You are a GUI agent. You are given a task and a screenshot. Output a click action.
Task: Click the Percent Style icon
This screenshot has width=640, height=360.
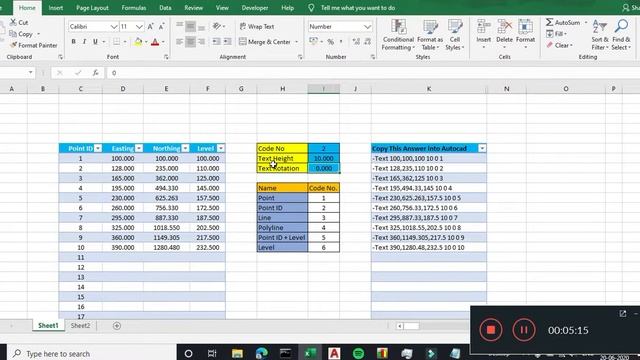[331, 42]
